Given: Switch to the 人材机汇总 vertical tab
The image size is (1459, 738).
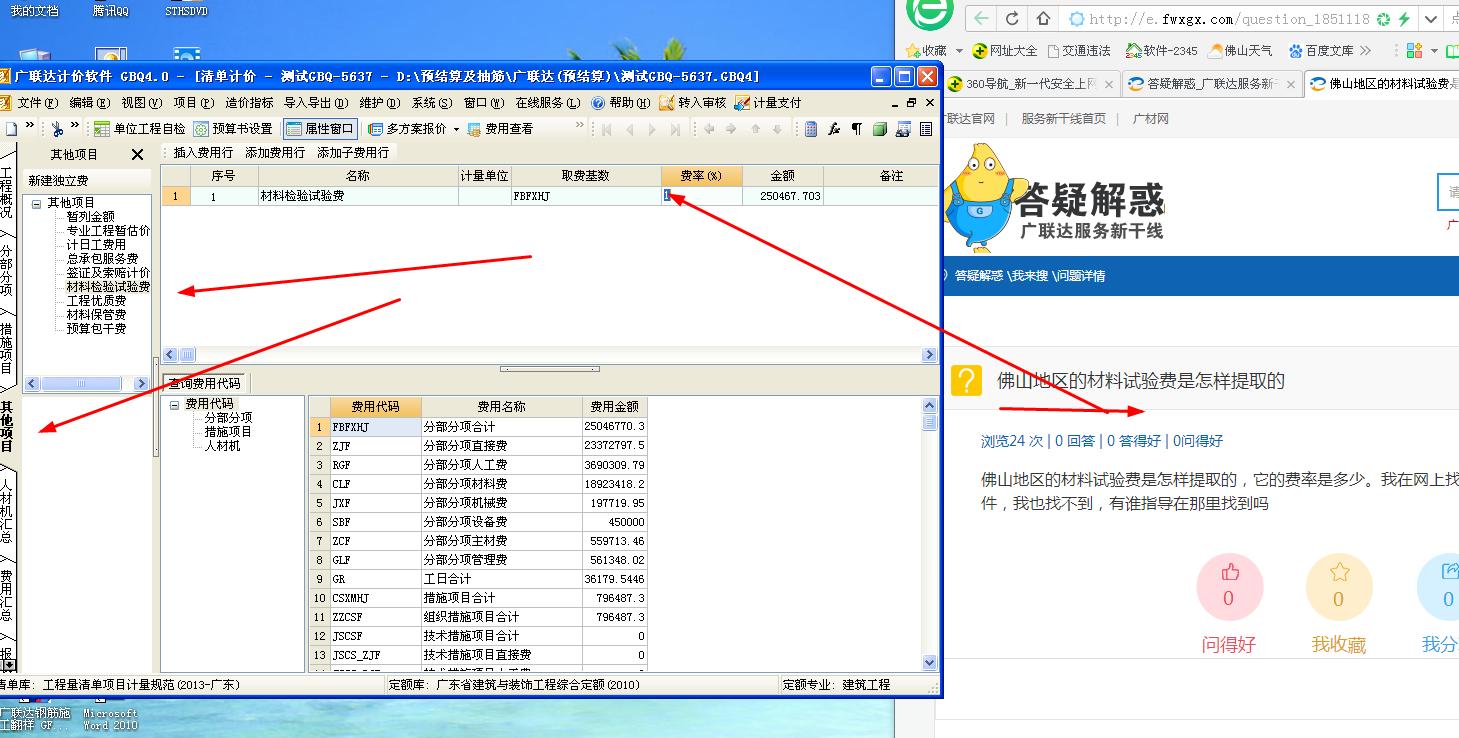Looking at the screenshot, I should coord(7,510).
